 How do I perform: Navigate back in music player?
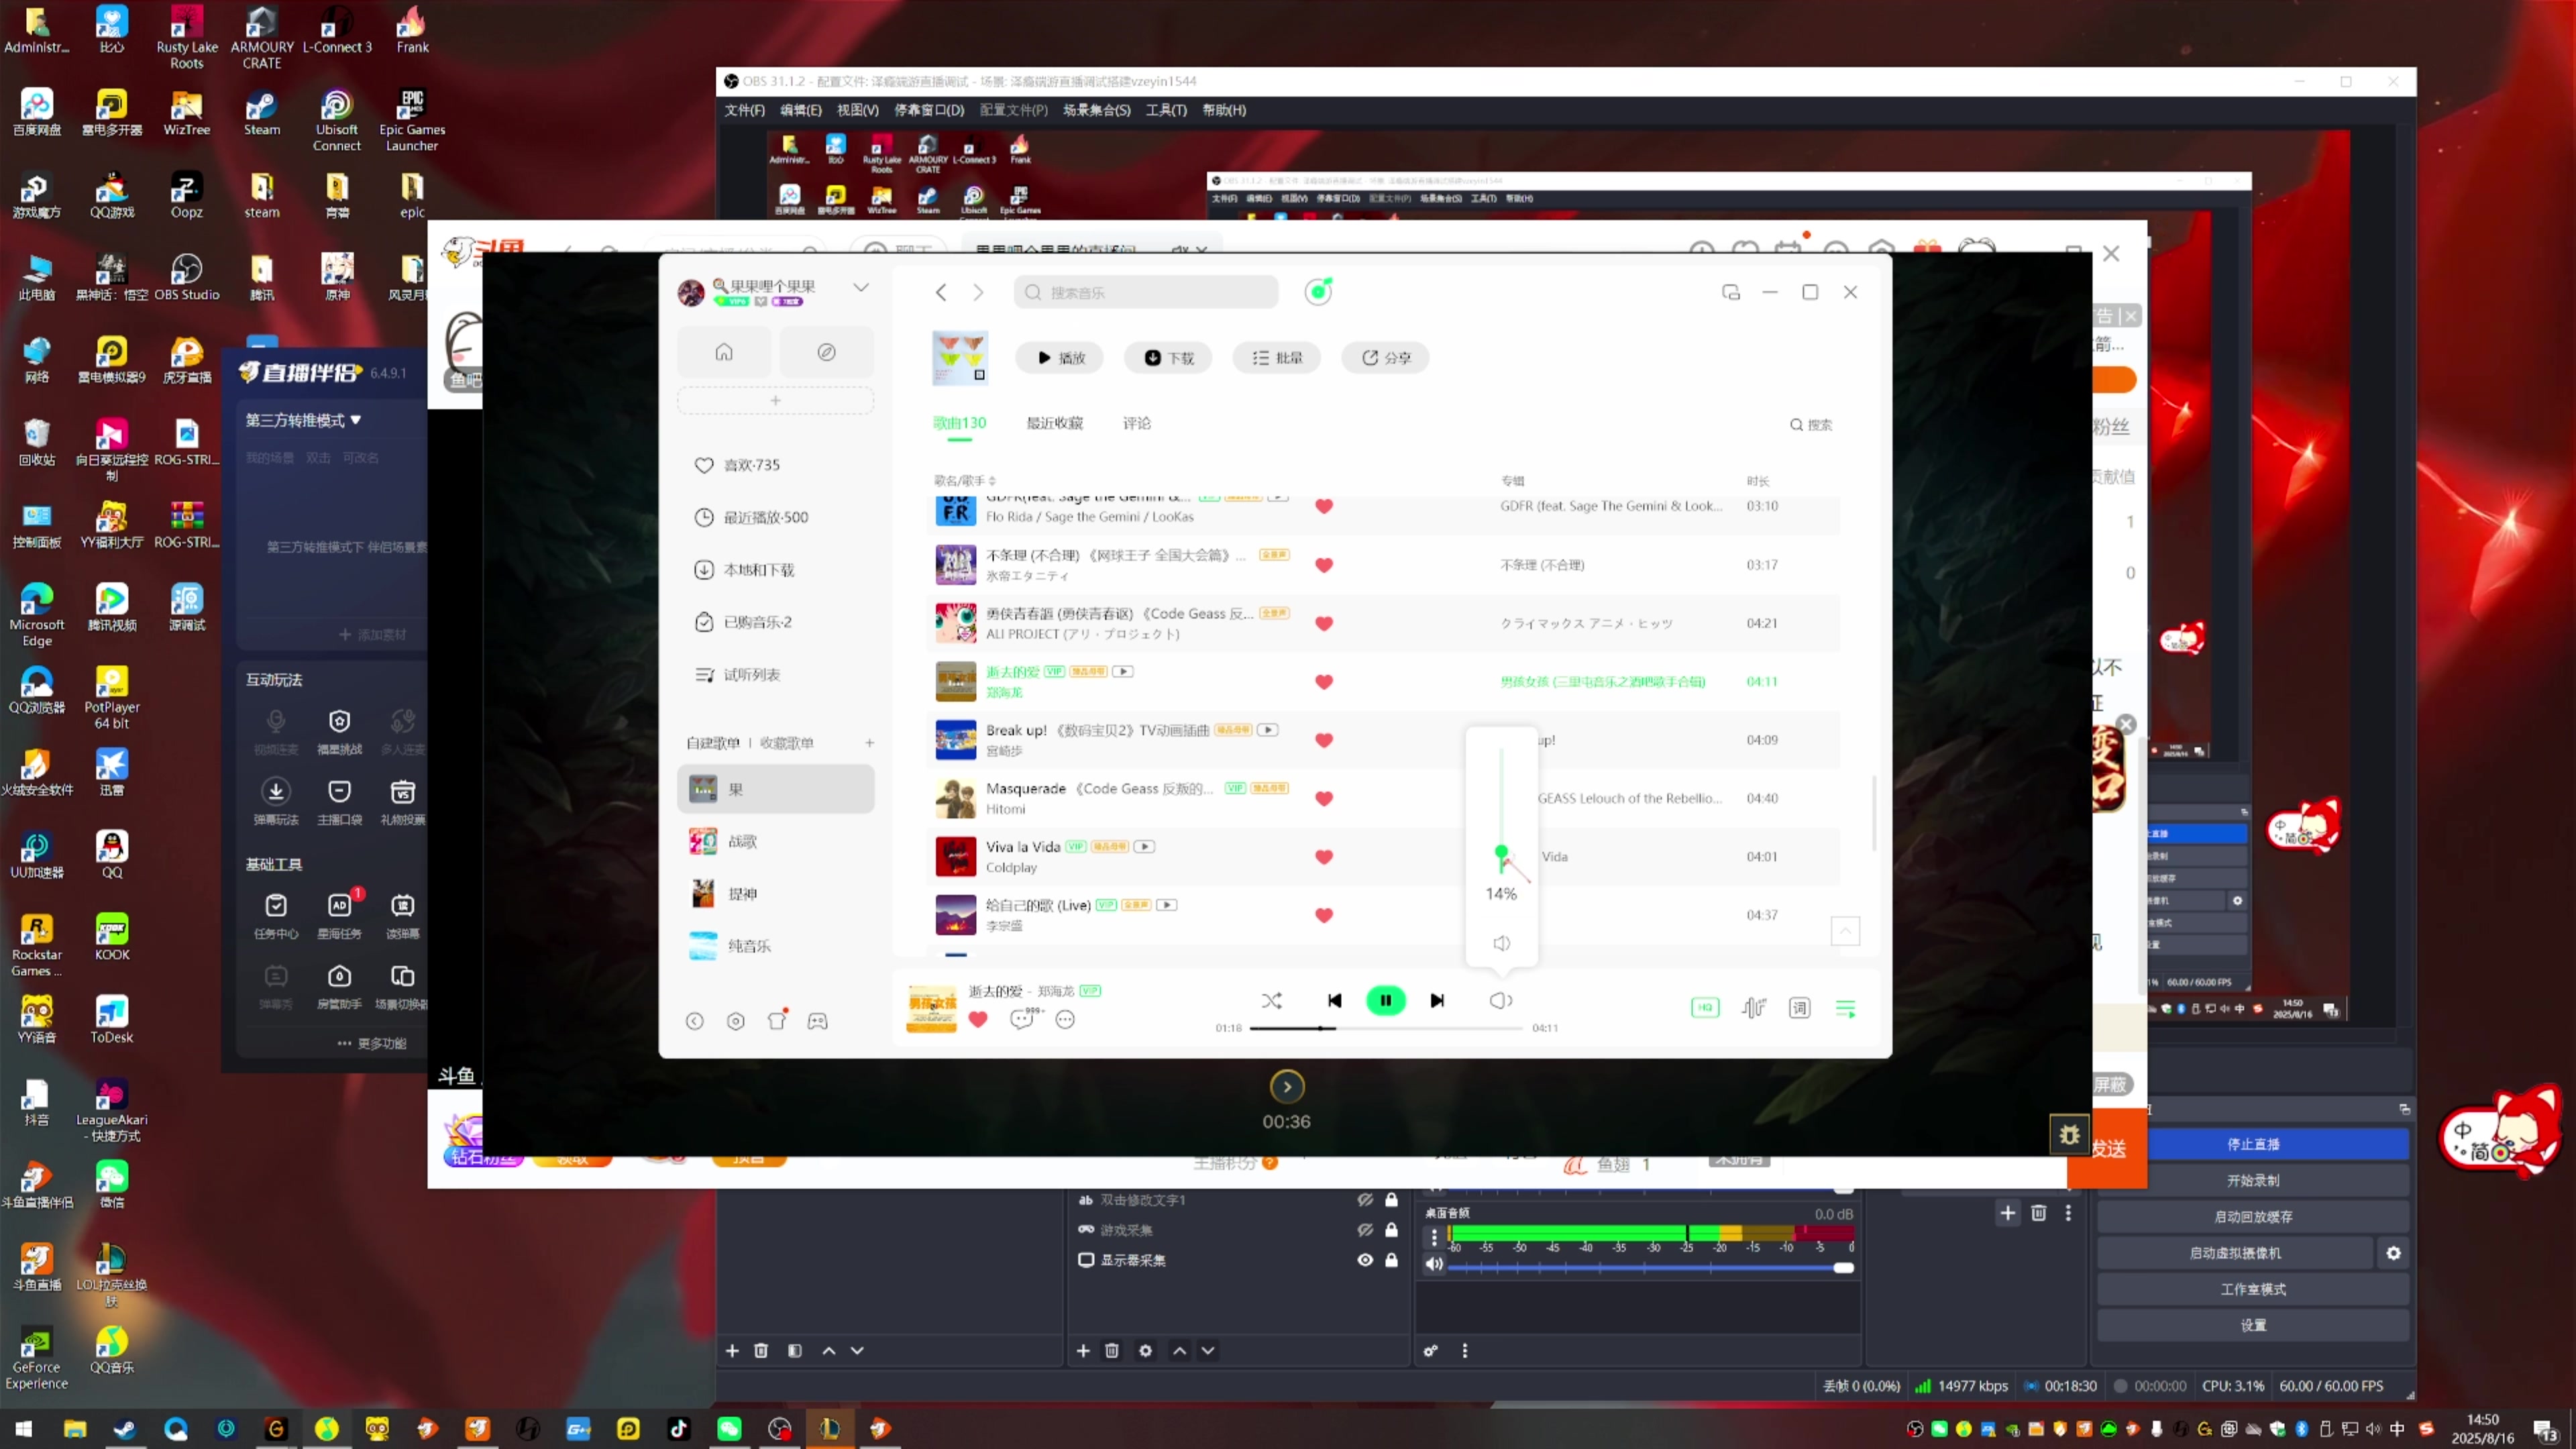(941, 292)
